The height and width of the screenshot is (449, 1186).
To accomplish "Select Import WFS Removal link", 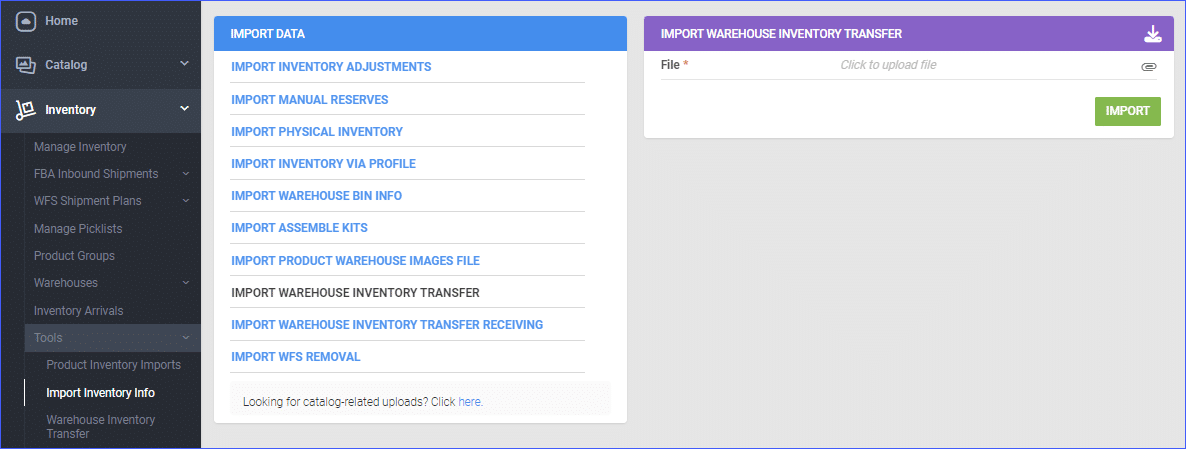I will tap(296, 357).
